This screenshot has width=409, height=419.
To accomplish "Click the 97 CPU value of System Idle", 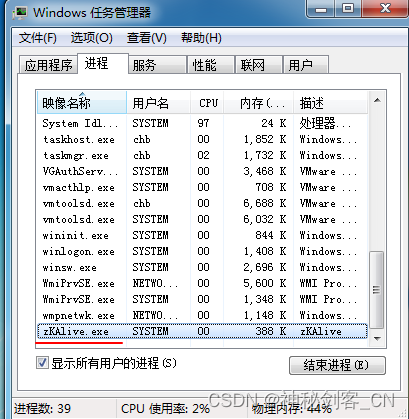I will click(203, 123).
